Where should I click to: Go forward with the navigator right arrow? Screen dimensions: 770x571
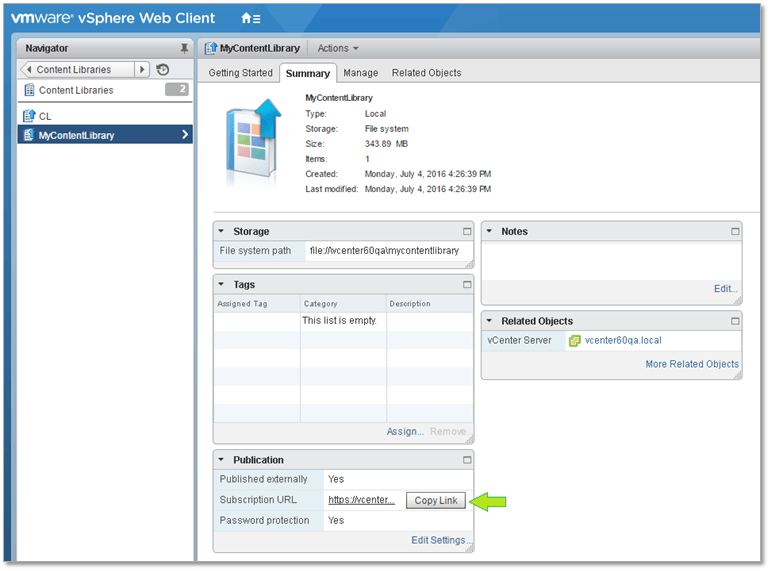[142, 69]
